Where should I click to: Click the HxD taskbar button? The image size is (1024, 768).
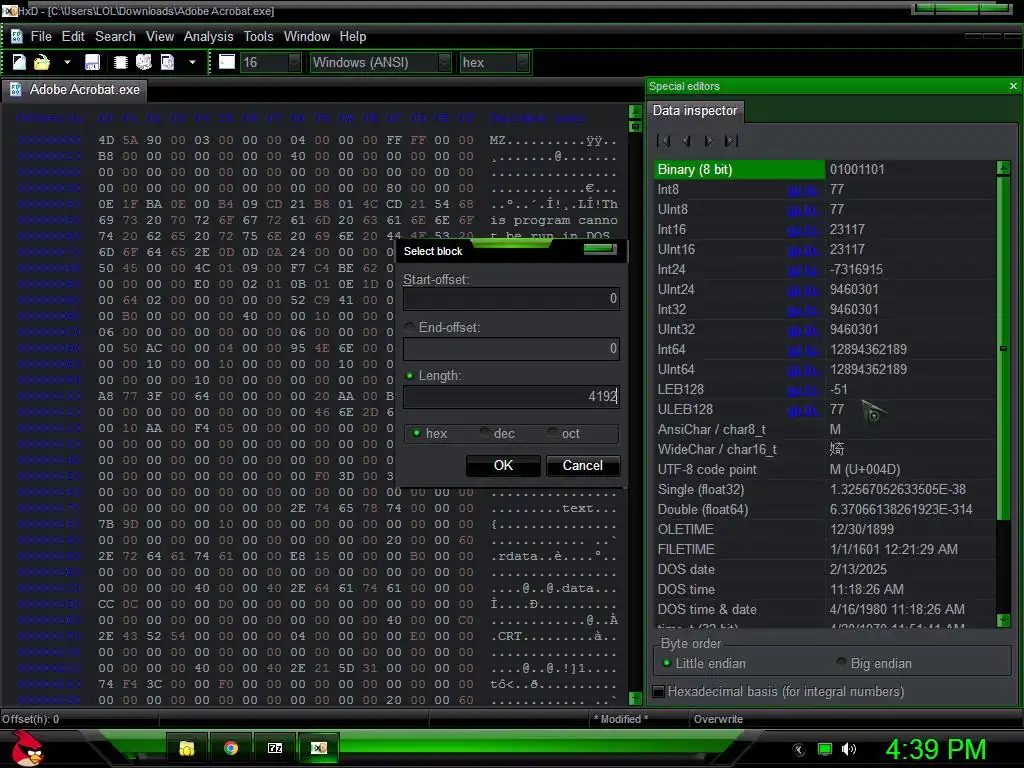click(319, 748)
